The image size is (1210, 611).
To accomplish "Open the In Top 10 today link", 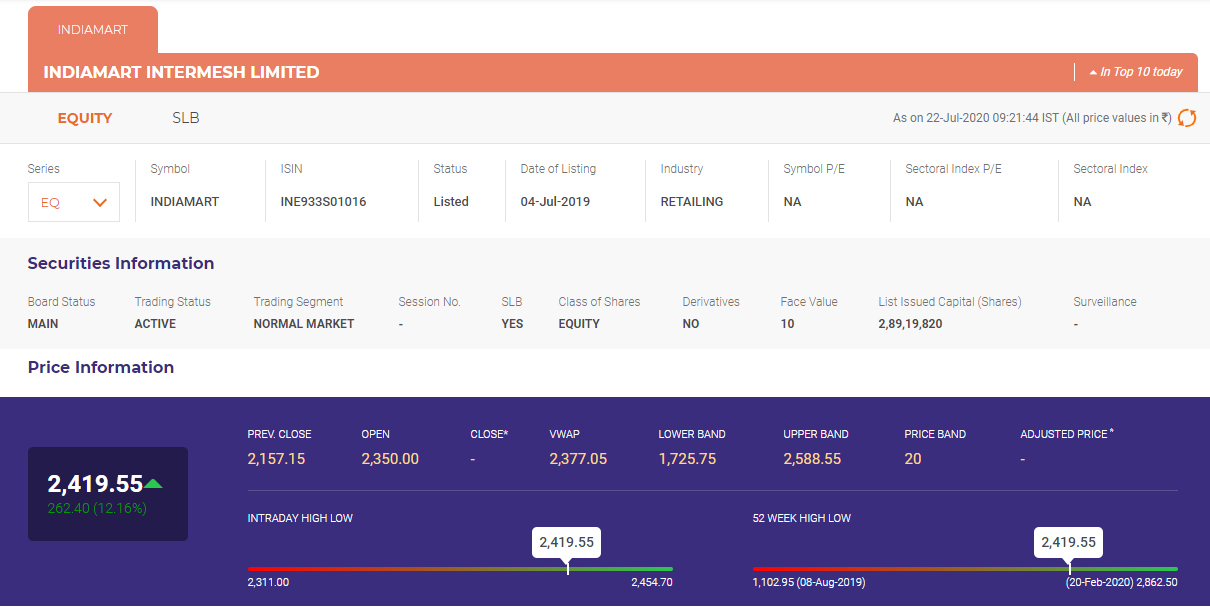I will pyautogui.click(x=1140, y=72).
